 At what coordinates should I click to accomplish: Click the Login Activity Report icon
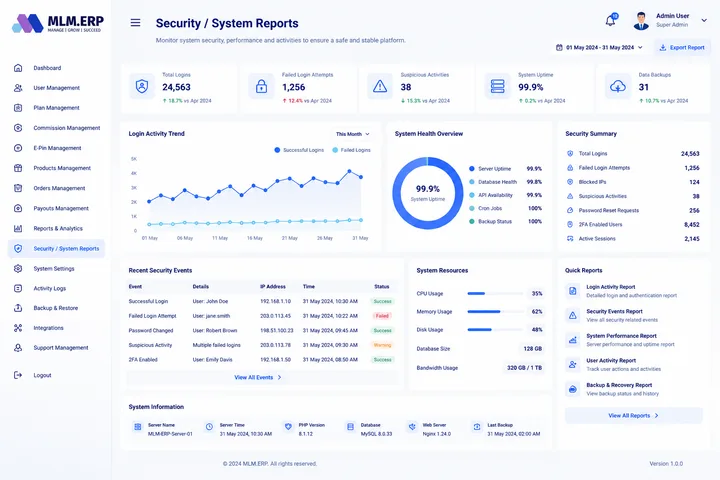(x=573, y=291)
